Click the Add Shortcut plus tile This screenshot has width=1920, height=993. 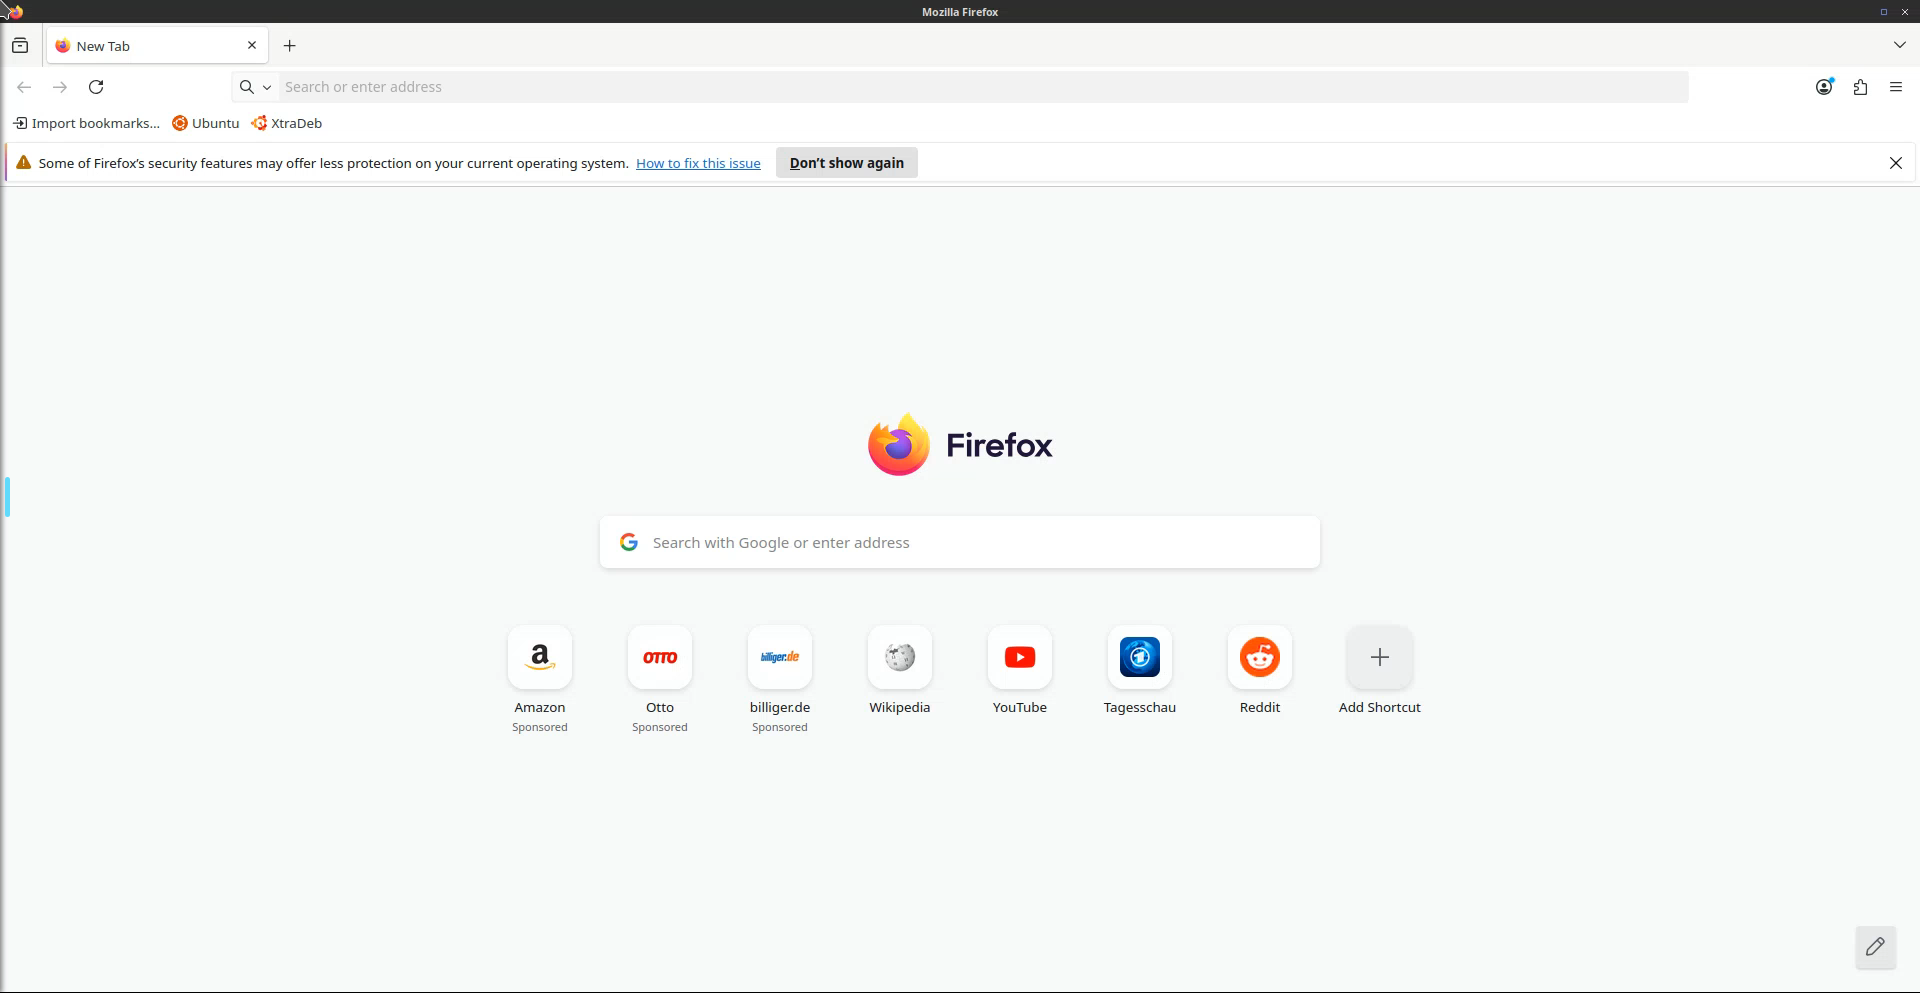pos(1380,658)
